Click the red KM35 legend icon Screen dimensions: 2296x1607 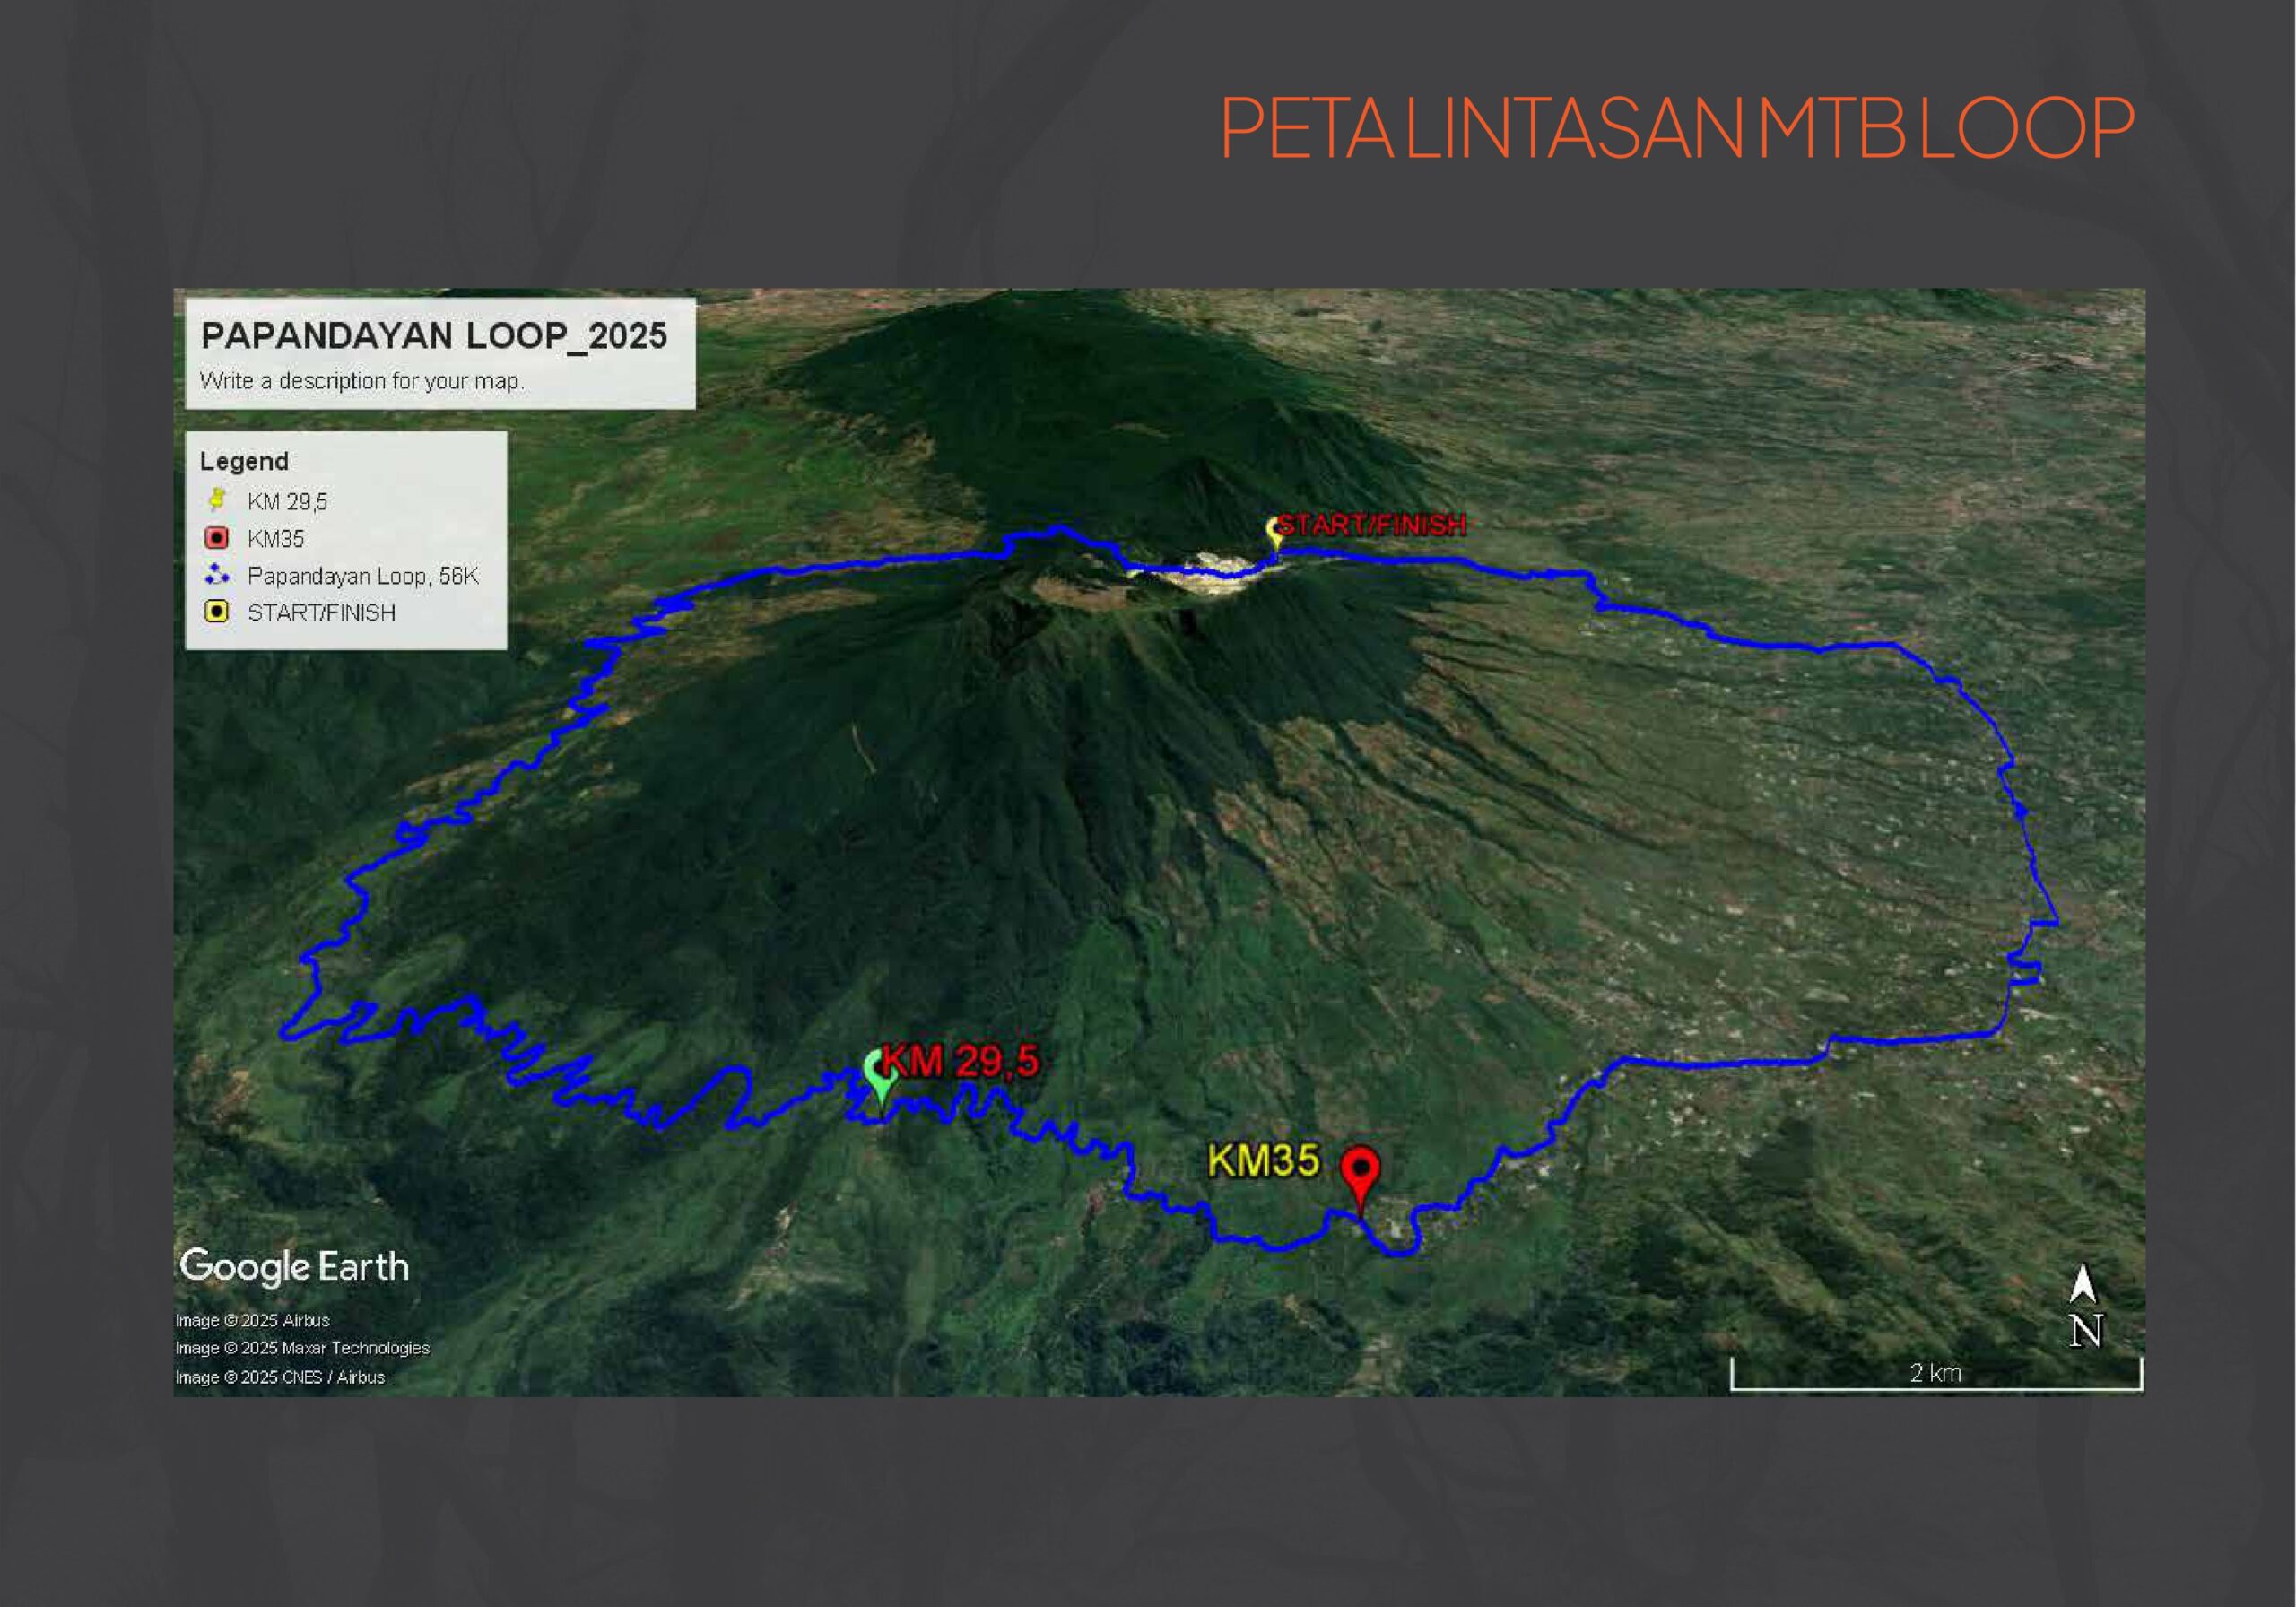click(x=217, y=538)
